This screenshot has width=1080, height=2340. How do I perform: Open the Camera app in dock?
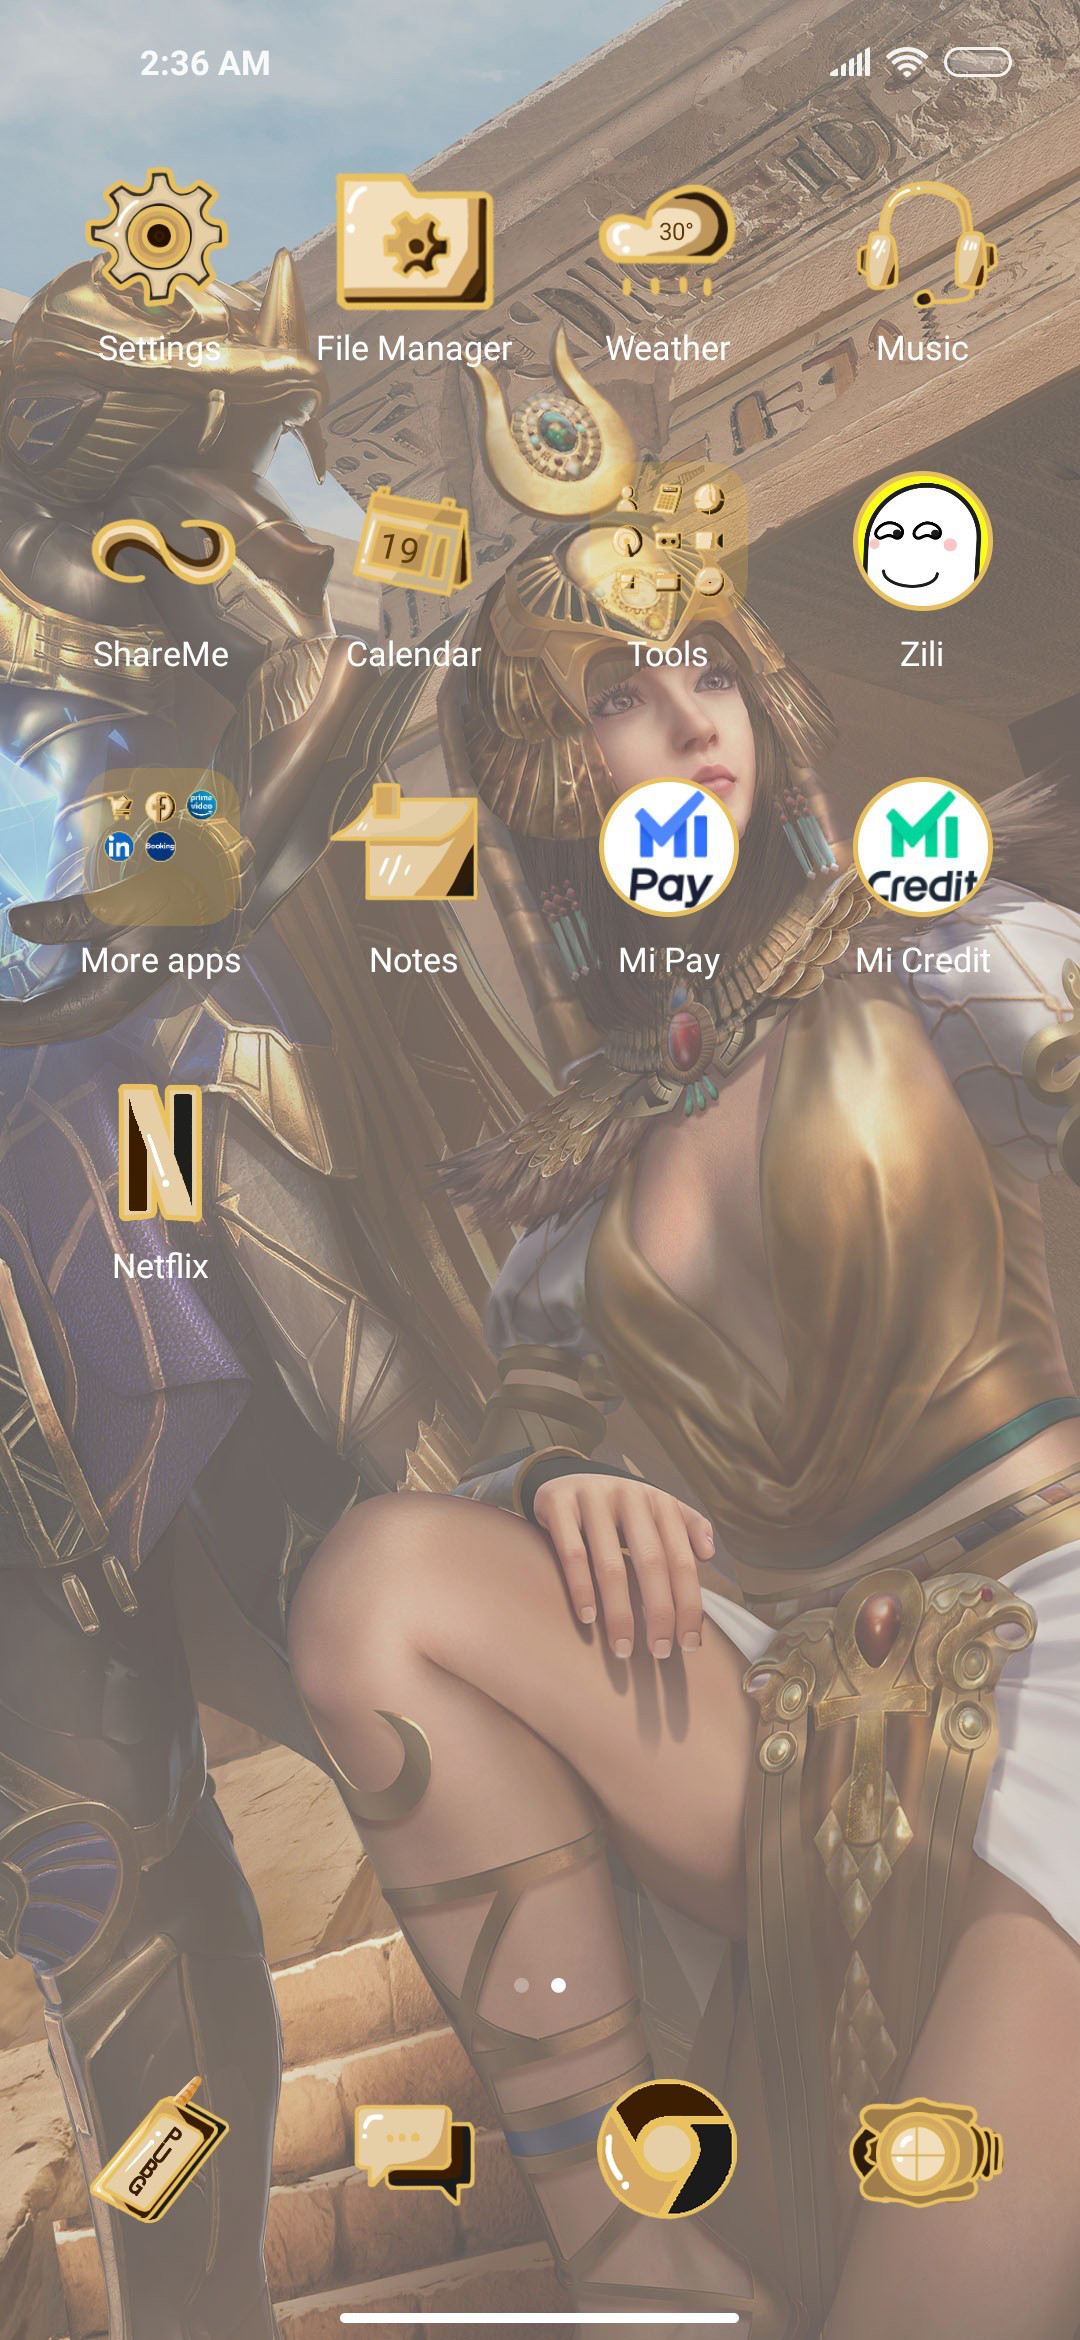(926, 2151)
